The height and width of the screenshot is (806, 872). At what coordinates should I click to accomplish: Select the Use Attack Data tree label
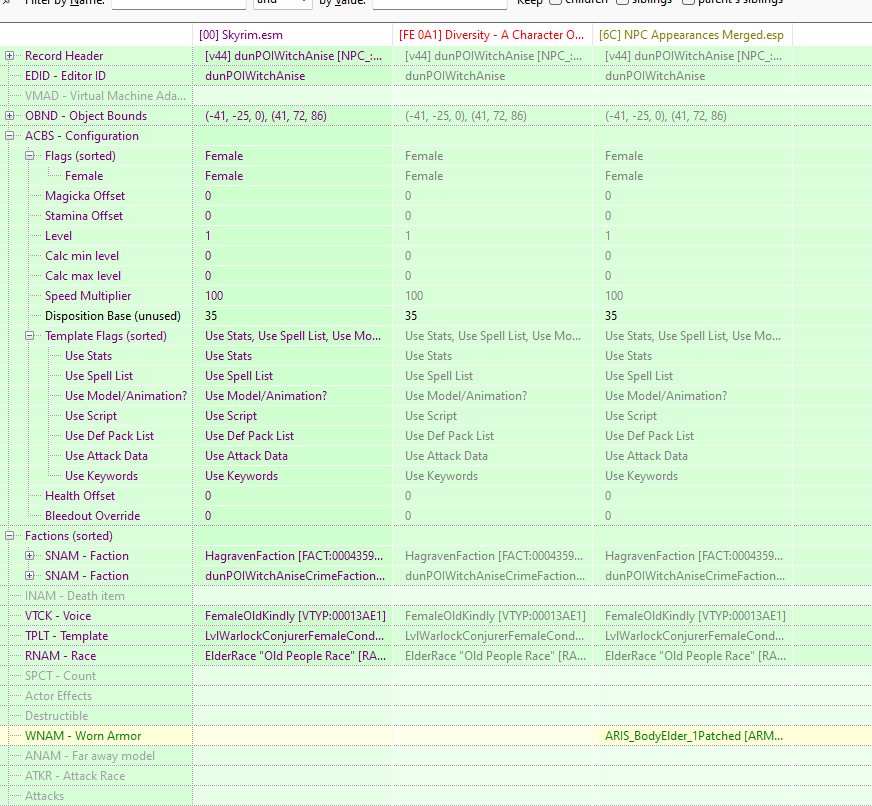click(x=106, y=456)
